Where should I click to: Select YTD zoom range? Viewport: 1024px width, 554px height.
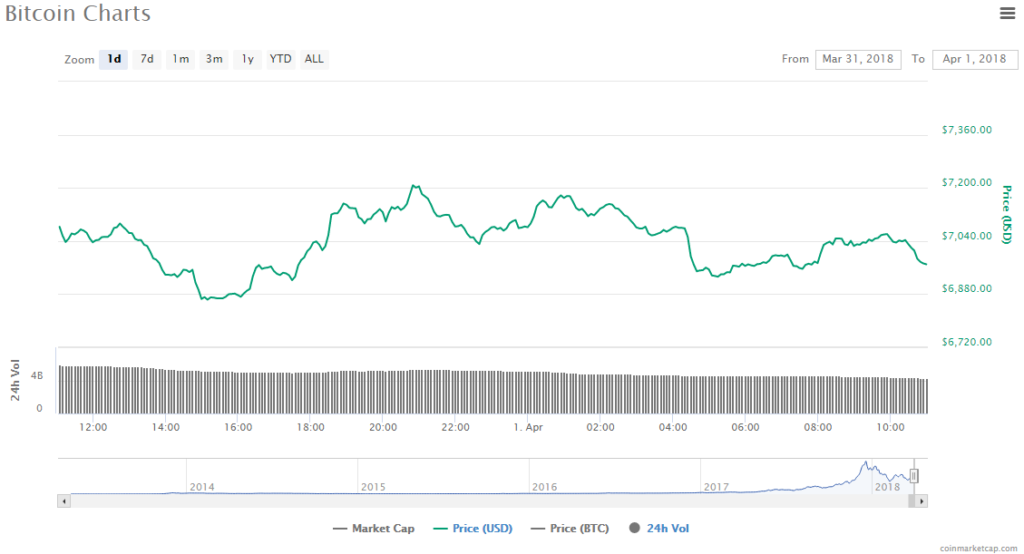tap(281, 59)
